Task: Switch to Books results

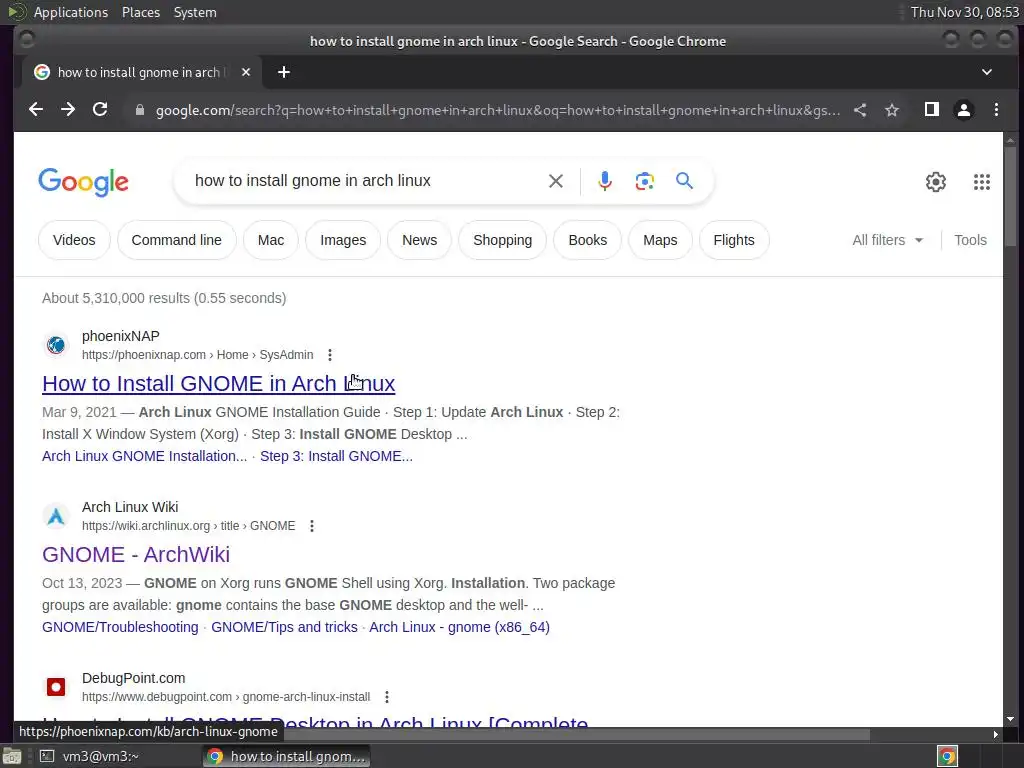Action: coord(588,240)
